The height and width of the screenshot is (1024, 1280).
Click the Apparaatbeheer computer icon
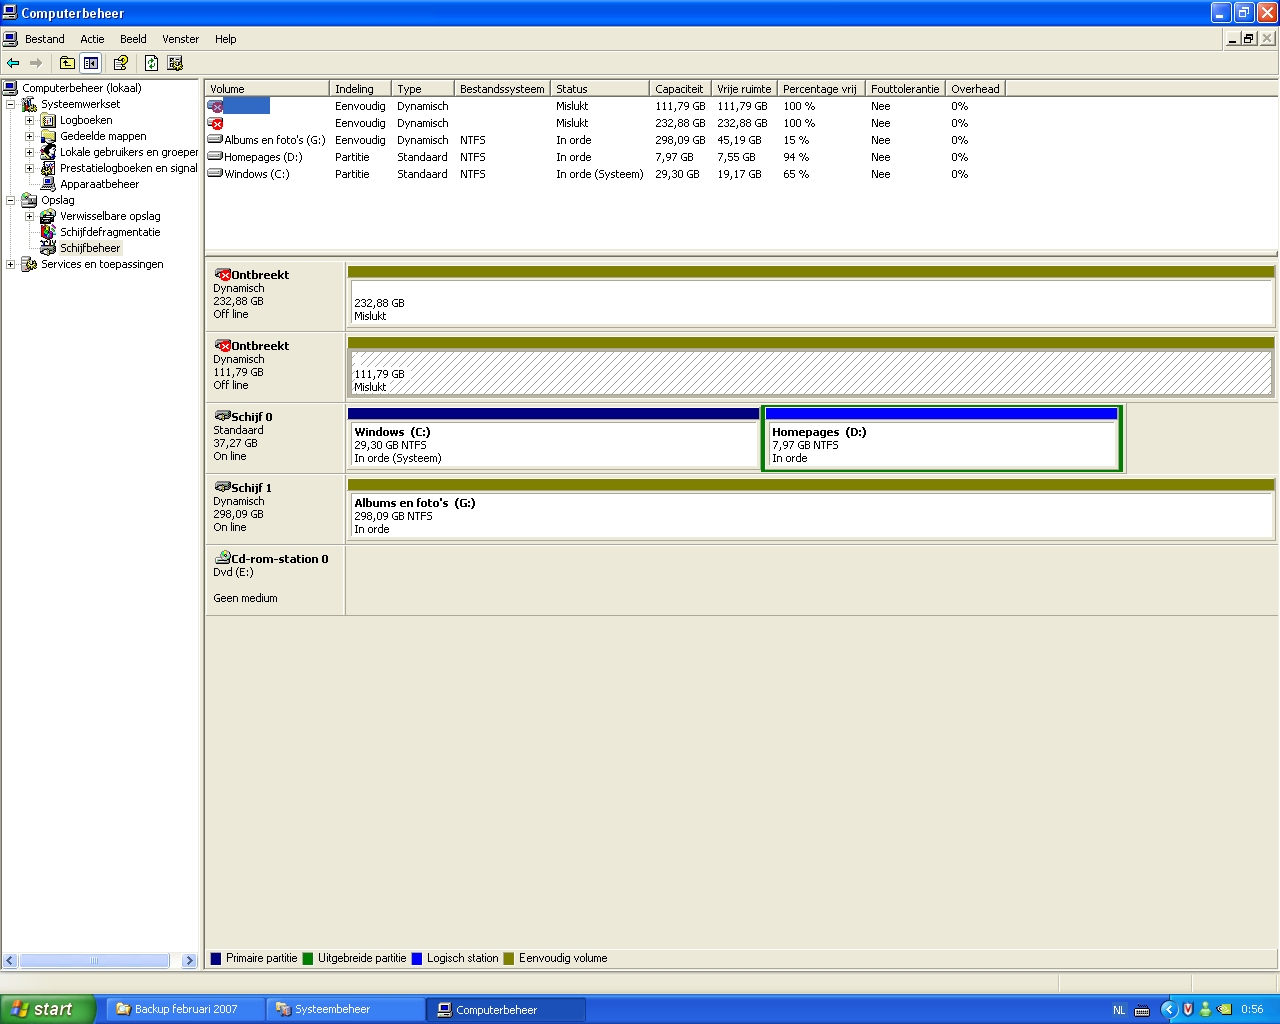pos(48,184)
